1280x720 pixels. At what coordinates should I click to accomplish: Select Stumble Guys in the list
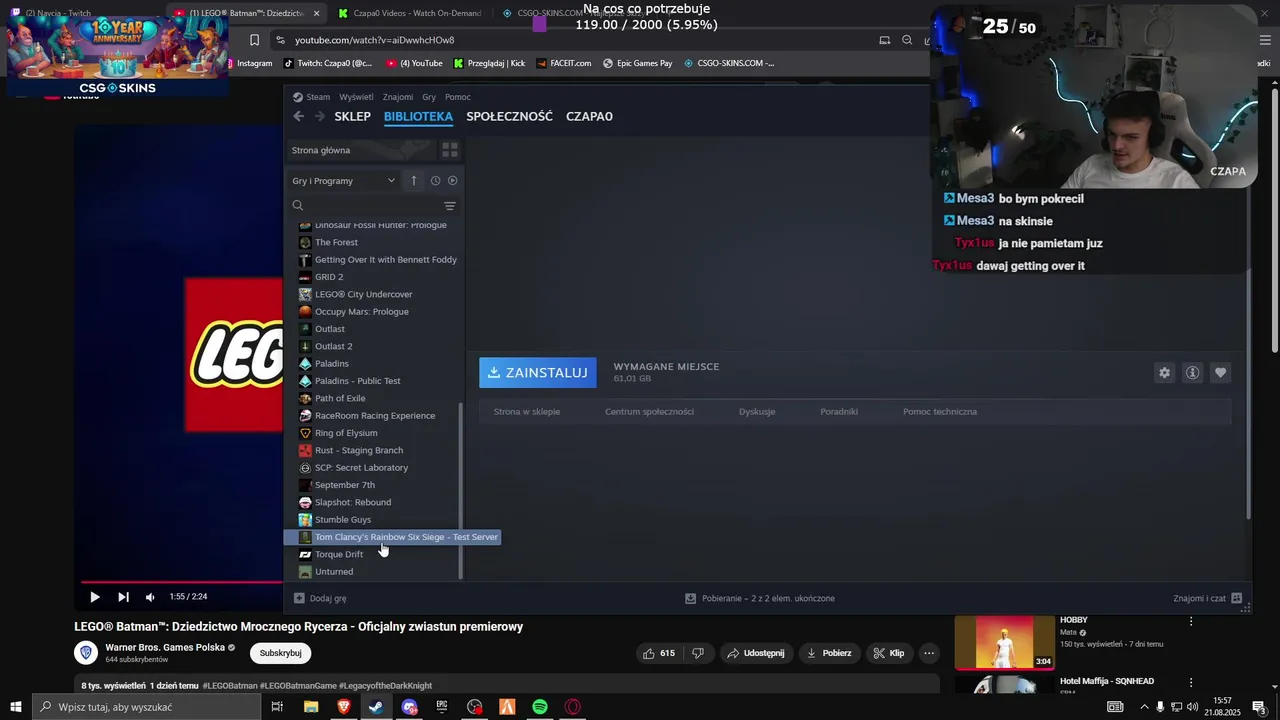point(342,520)
